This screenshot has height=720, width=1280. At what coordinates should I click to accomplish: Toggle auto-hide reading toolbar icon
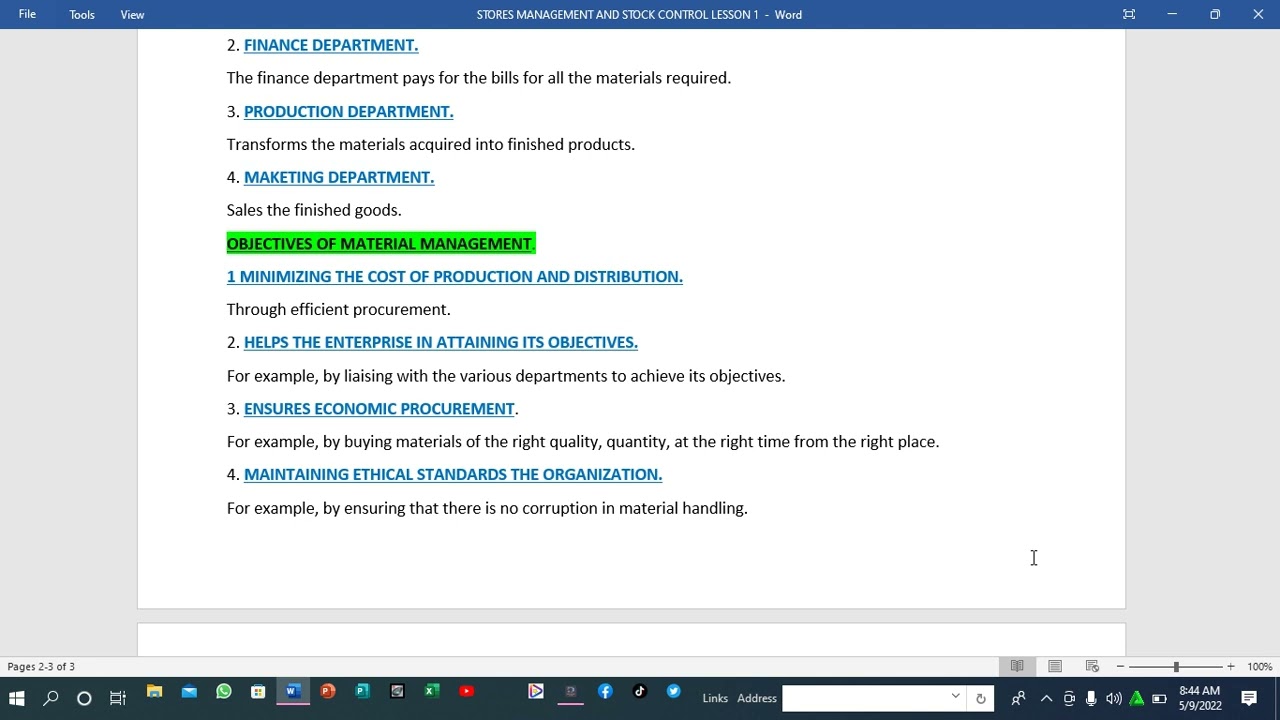pyautogui.click(x=1129, y=14)
